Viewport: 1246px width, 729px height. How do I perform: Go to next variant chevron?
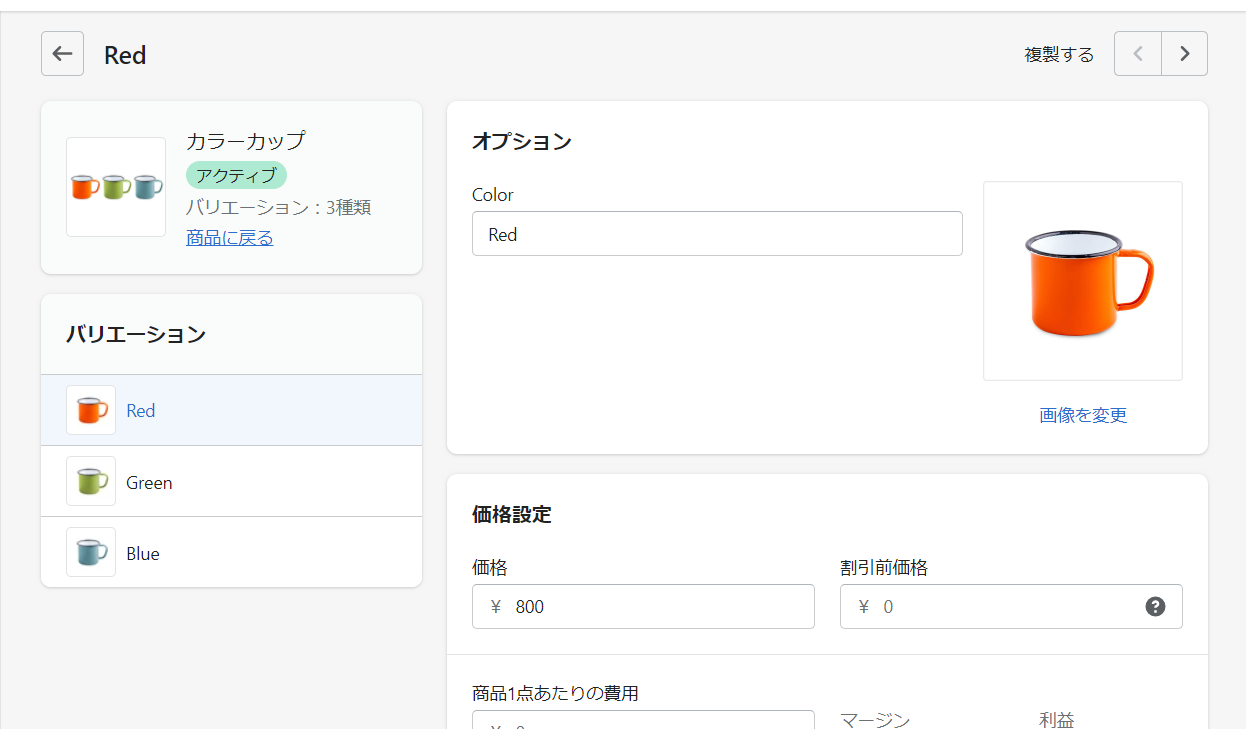1184,54
